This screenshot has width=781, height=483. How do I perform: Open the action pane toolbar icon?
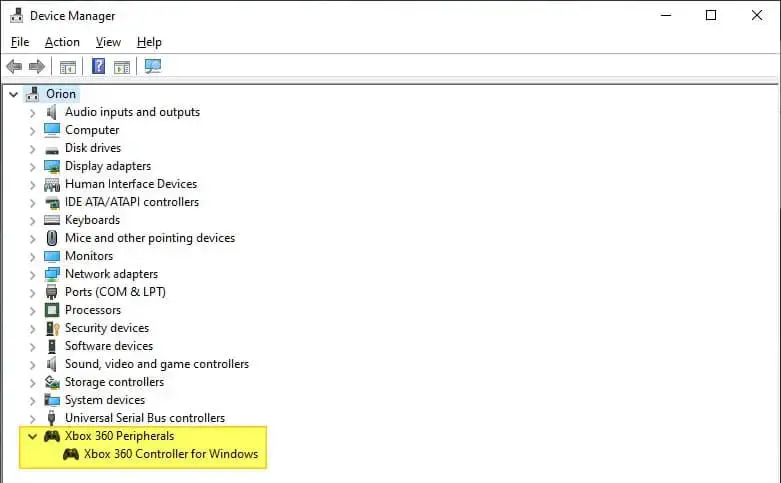click(122, 66)
